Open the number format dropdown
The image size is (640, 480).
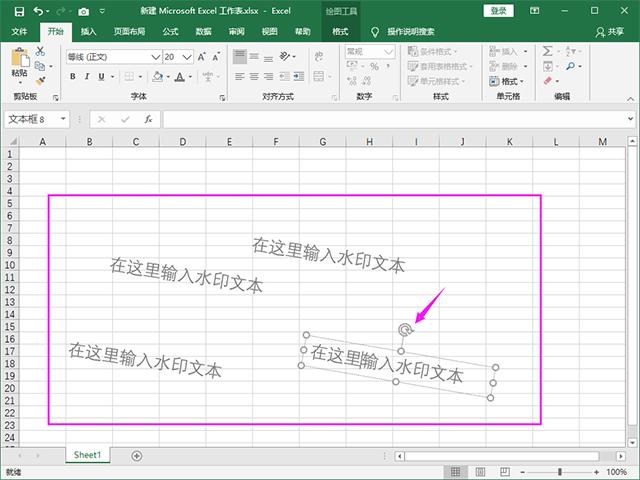388,52
